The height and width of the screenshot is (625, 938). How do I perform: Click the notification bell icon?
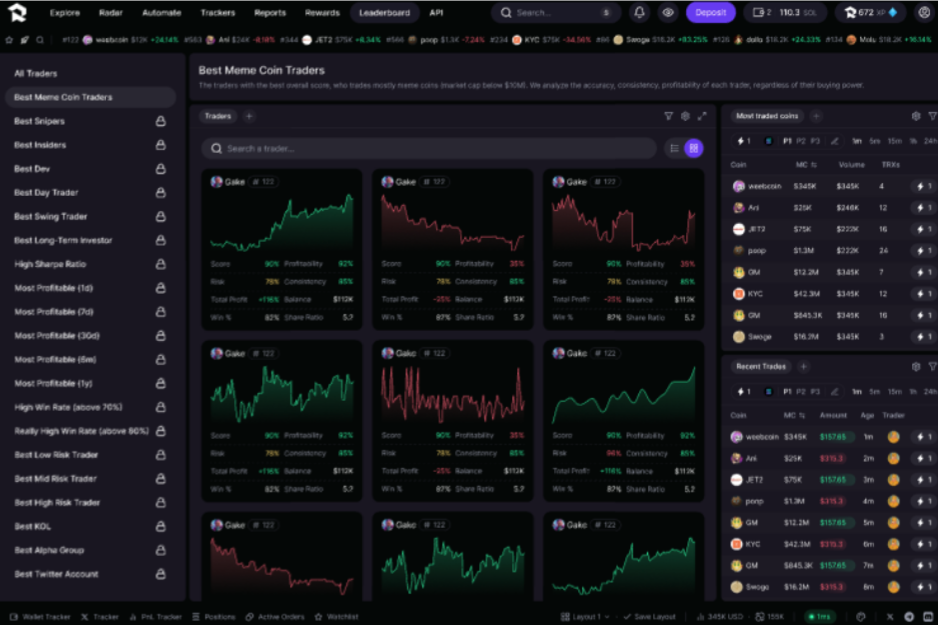(x=640, y=13)
